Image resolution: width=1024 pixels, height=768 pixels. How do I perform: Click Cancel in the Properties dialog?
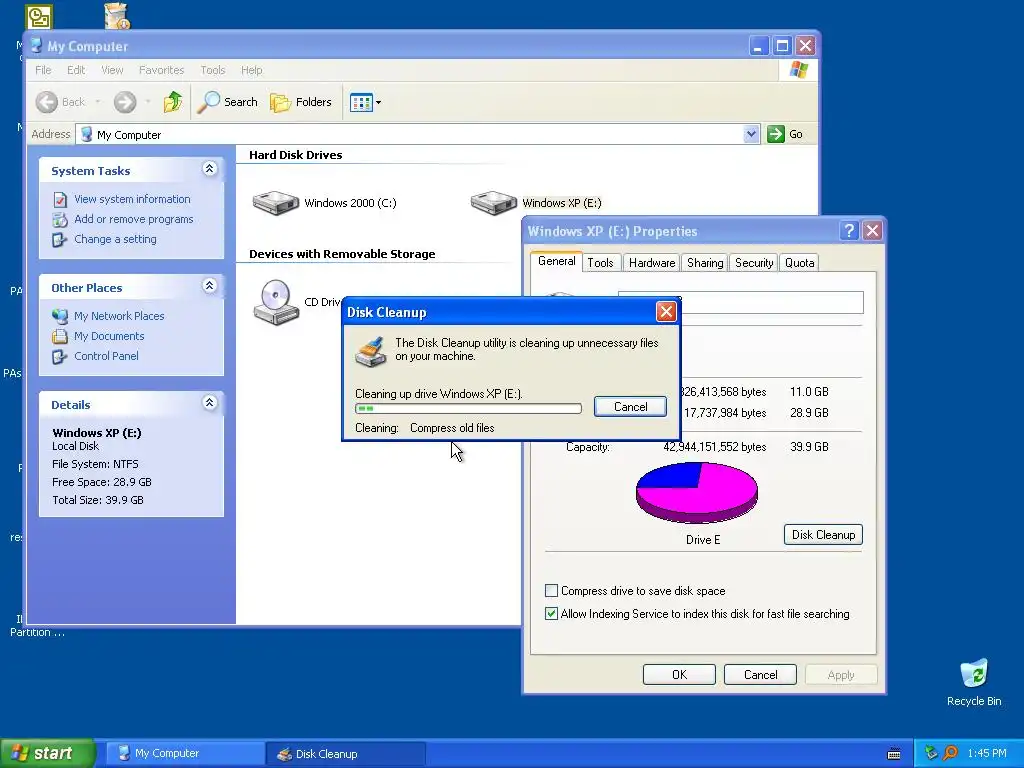pos(760,675)
